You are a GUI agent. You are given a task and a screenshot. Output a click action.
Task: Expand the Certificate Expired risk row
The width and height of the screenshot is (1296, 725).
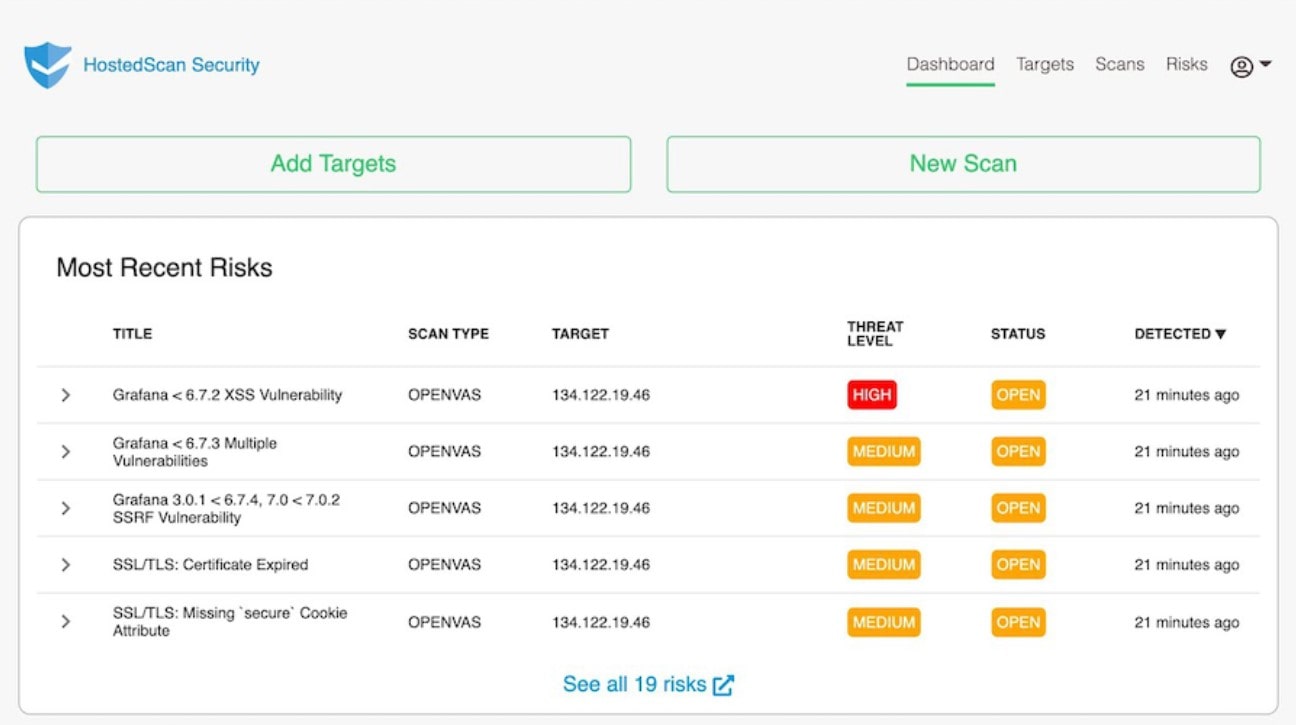[x=66, y=564]
